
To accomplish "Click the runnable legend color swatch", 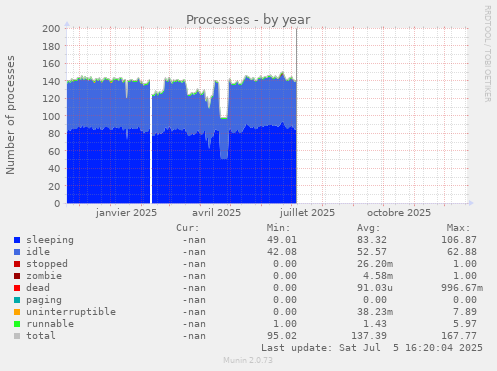I will click(x=17, y=324).
